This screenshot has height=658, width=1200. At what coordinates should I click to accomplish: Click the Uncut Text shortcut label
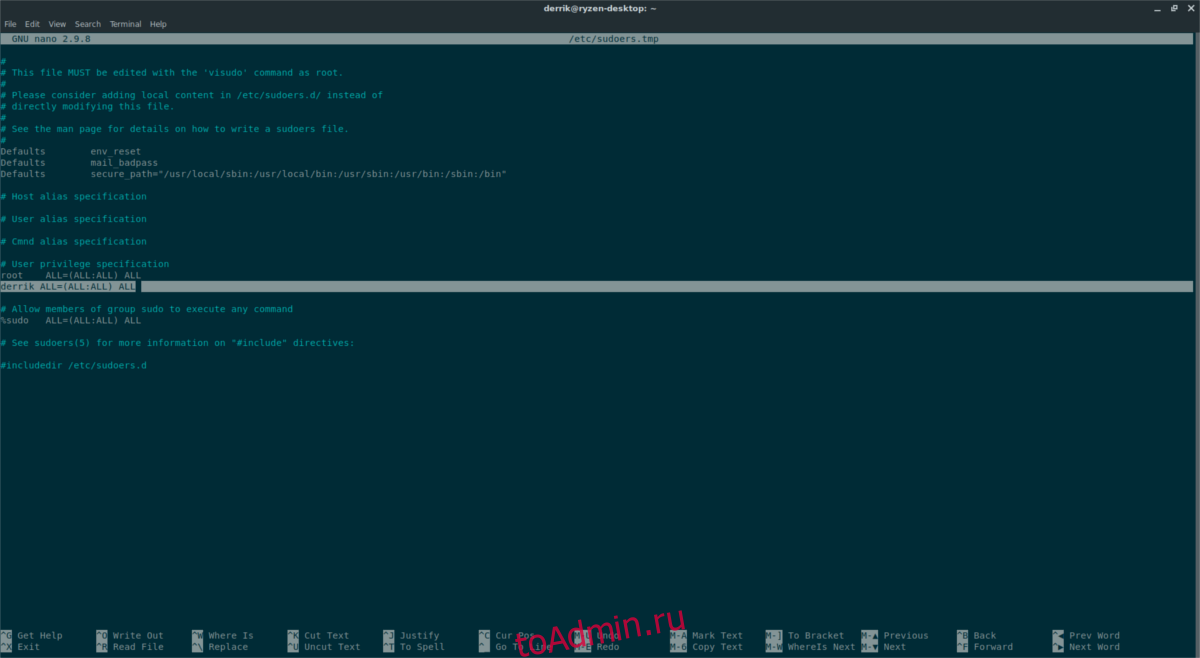(331, 647)
